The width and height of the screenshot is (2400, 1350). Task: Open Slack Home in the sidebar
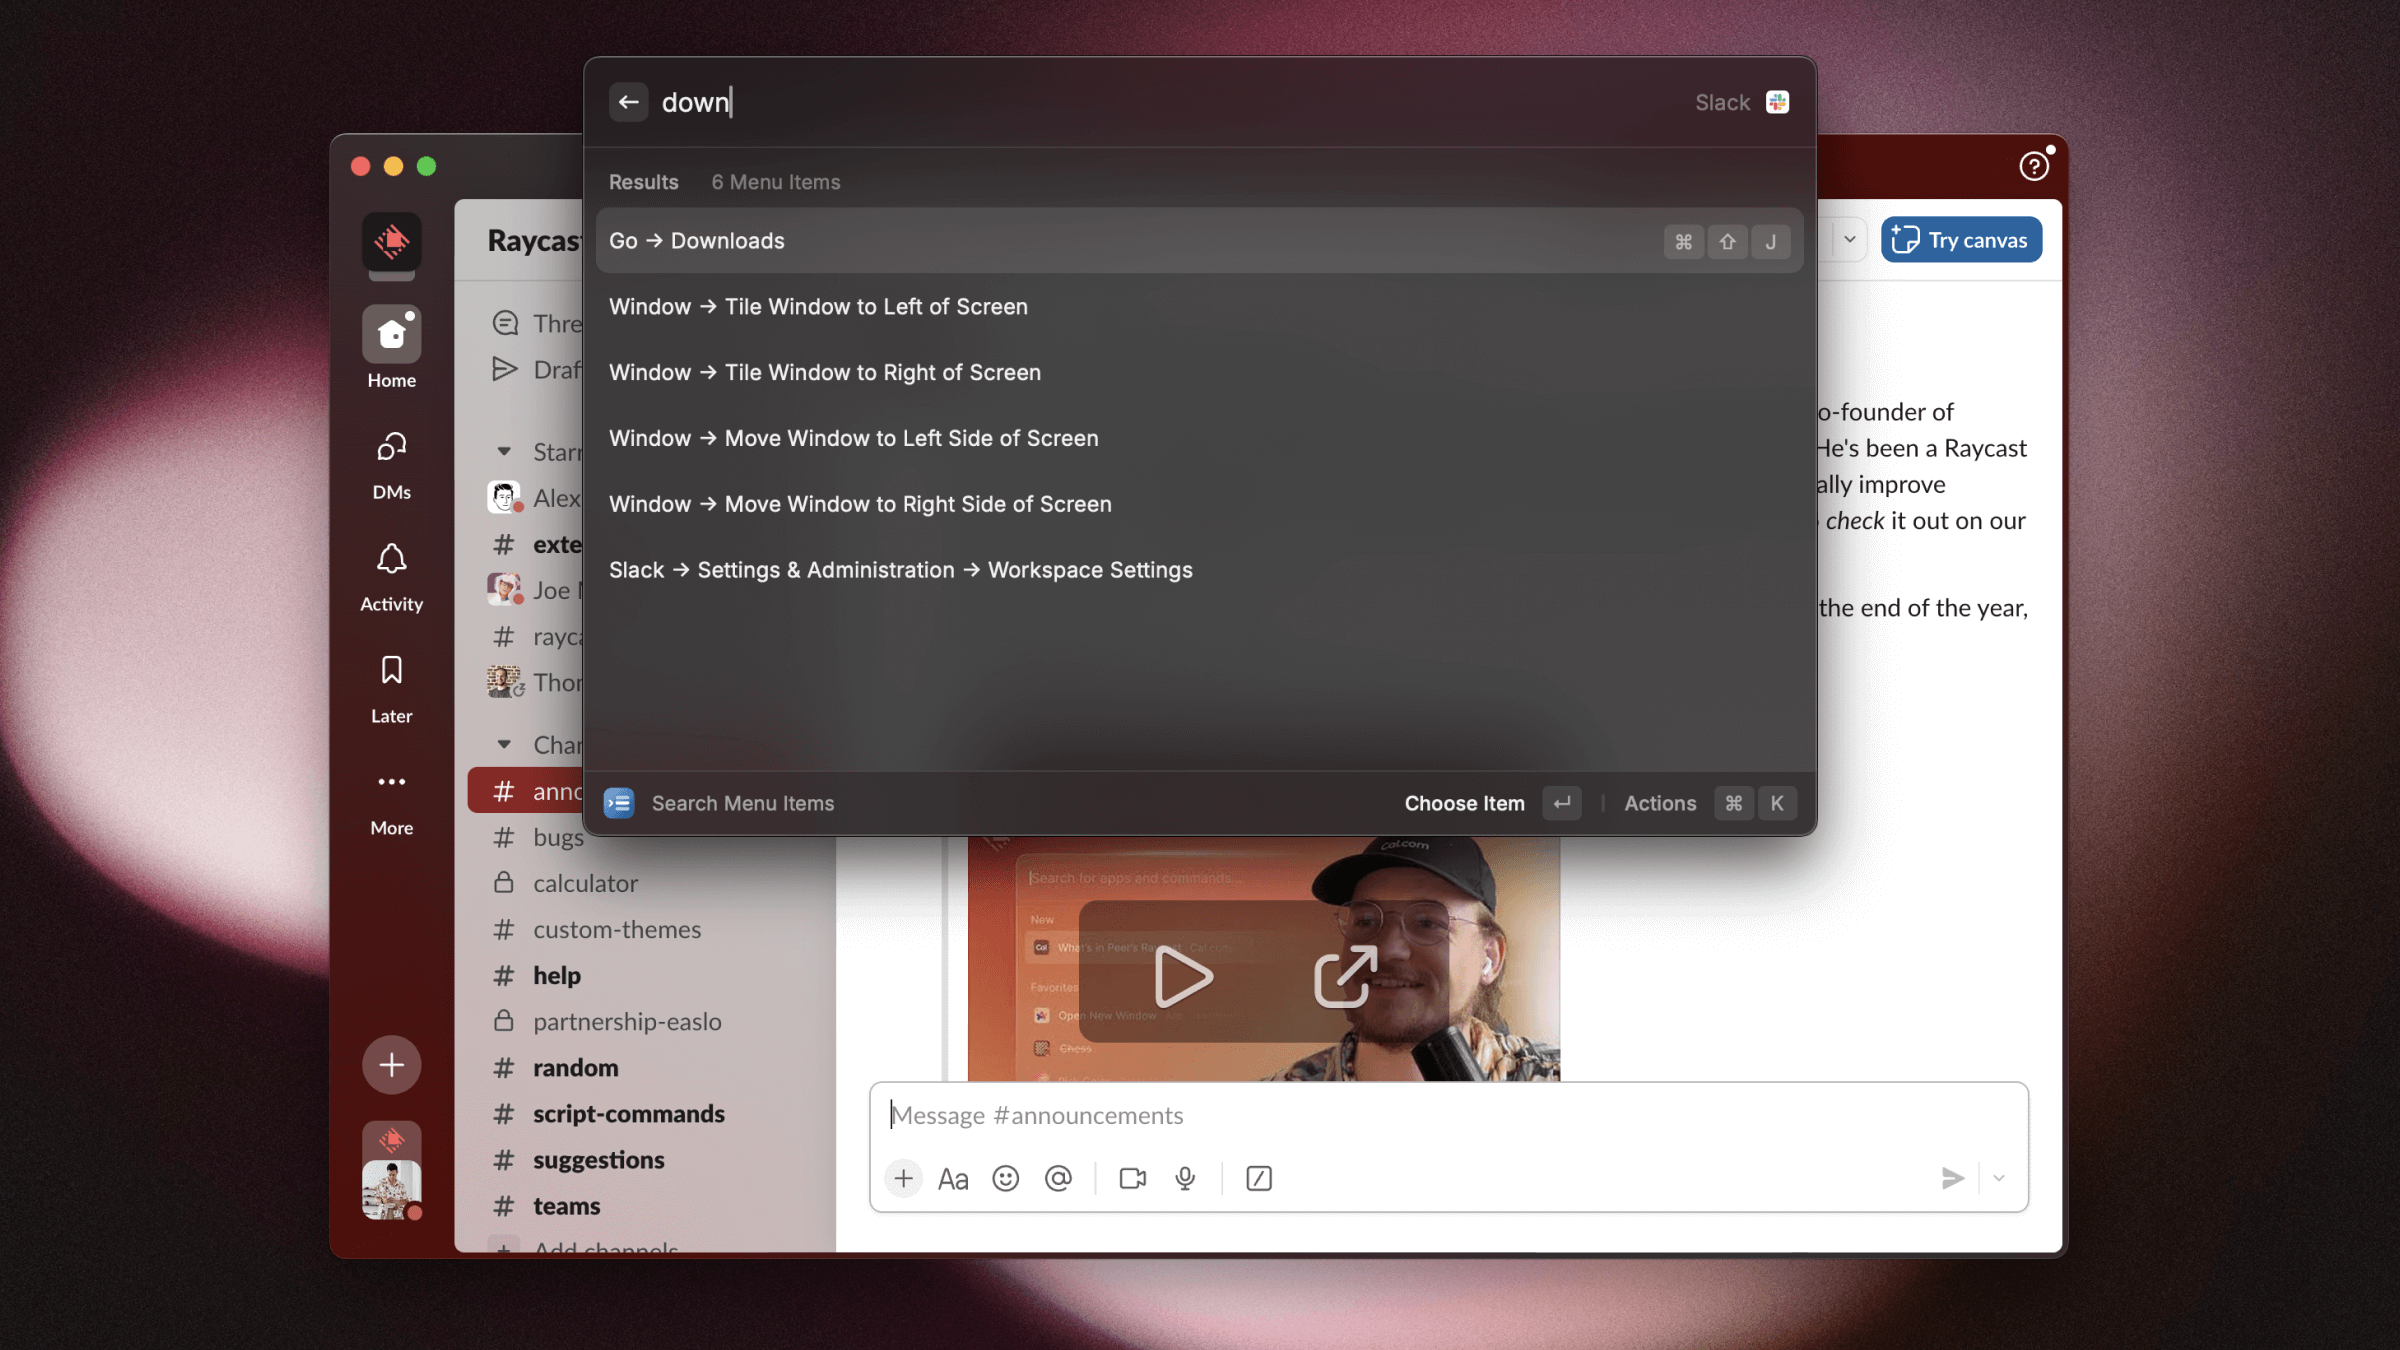[392, 347]
